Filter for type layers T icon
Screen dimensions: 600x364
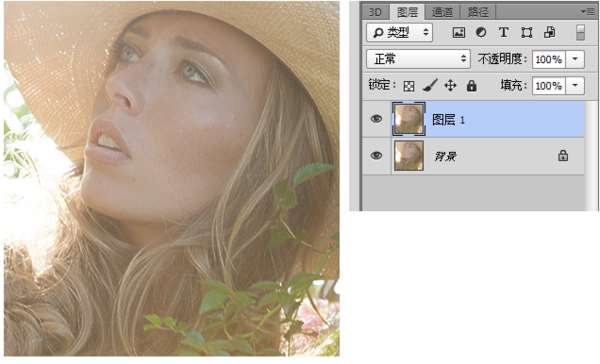[504, 33]
